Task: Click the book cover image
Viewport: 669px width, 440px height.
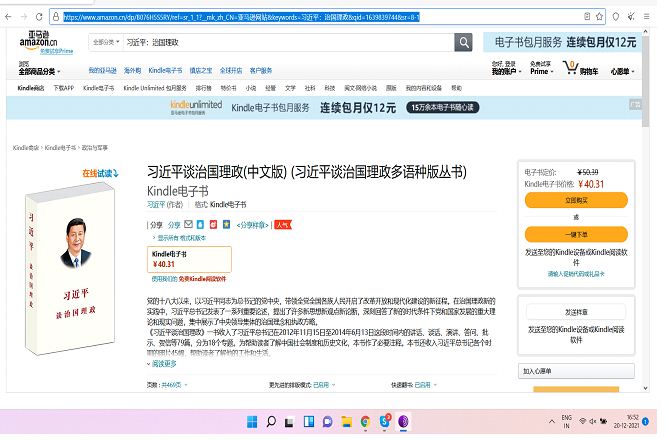Action: point(70,268)
